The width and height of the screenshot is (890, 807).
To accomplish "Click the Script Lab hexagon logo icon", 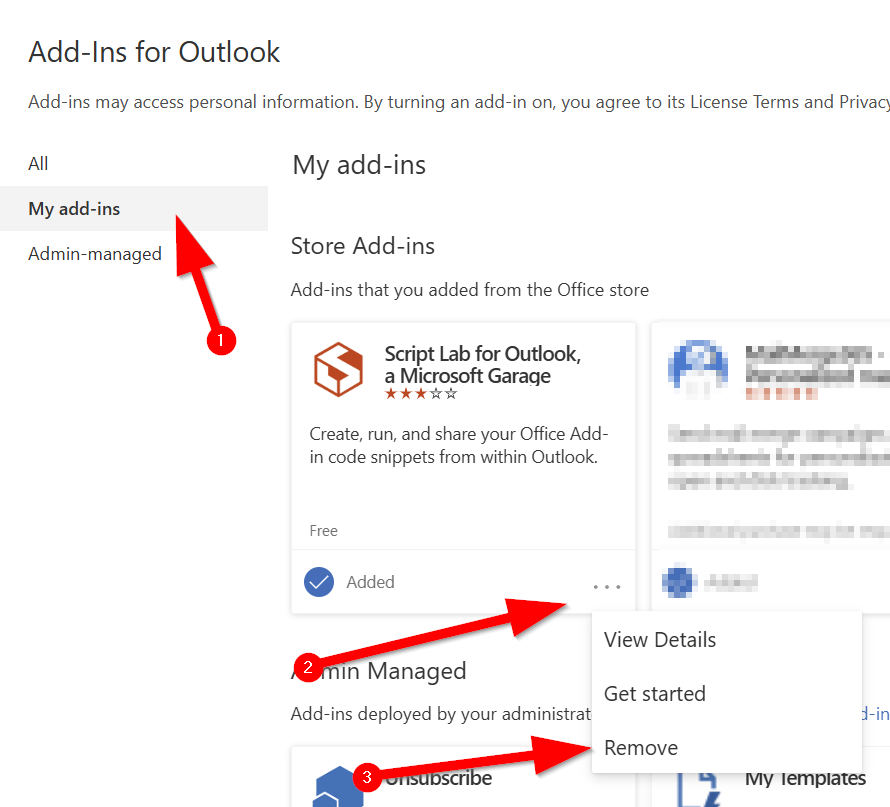I will point(338,369).
